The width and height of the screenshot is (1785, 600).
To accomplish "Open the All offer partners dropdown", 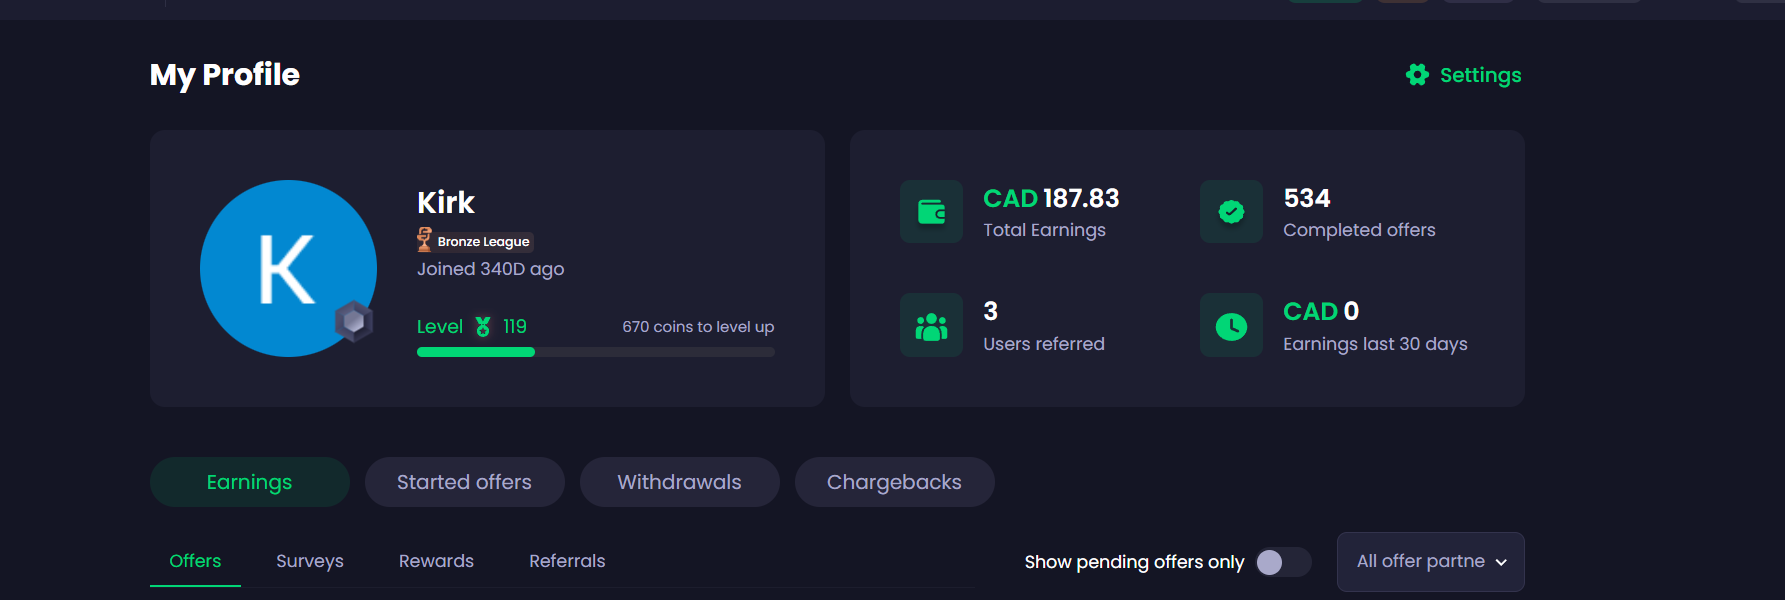I will pos(1420,562).
